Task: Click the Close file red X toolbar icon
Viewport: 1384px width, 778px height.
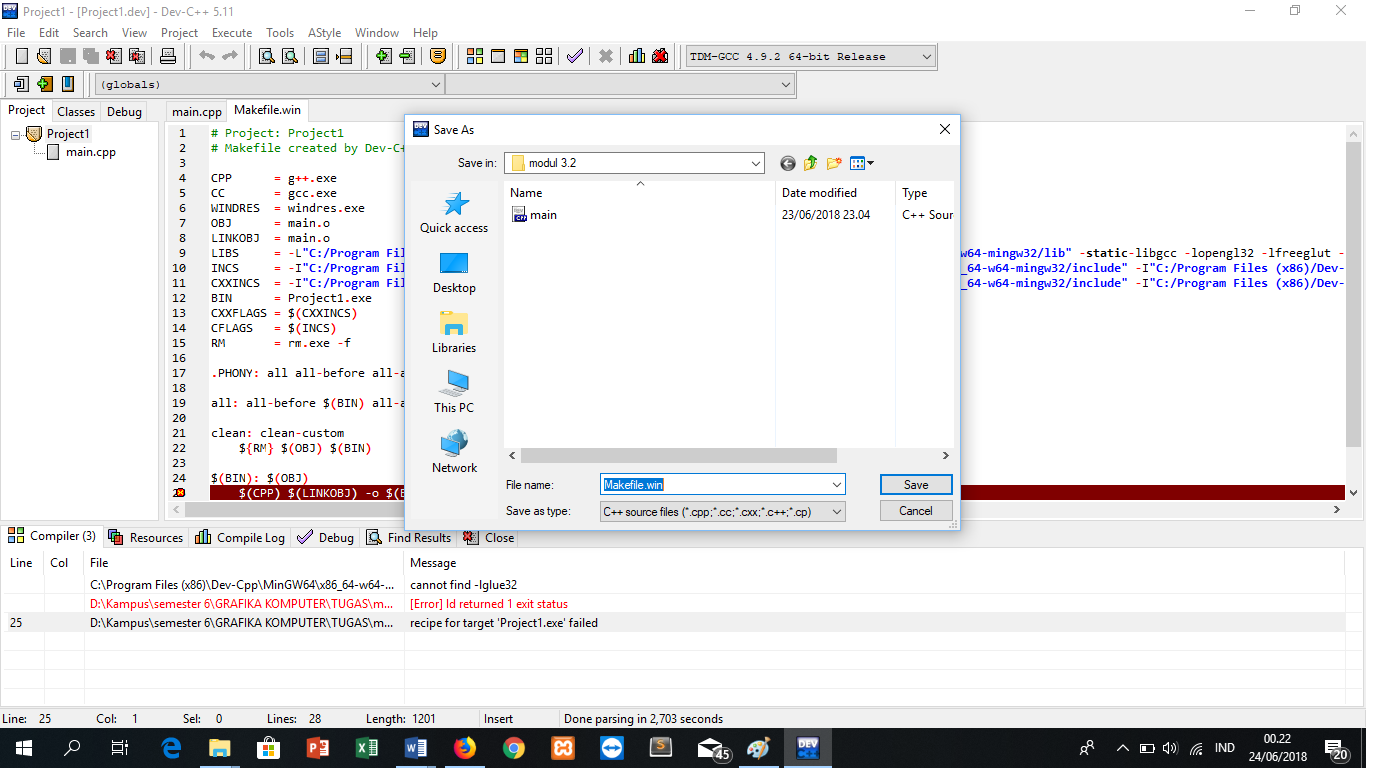Action: tap(113, 56)
